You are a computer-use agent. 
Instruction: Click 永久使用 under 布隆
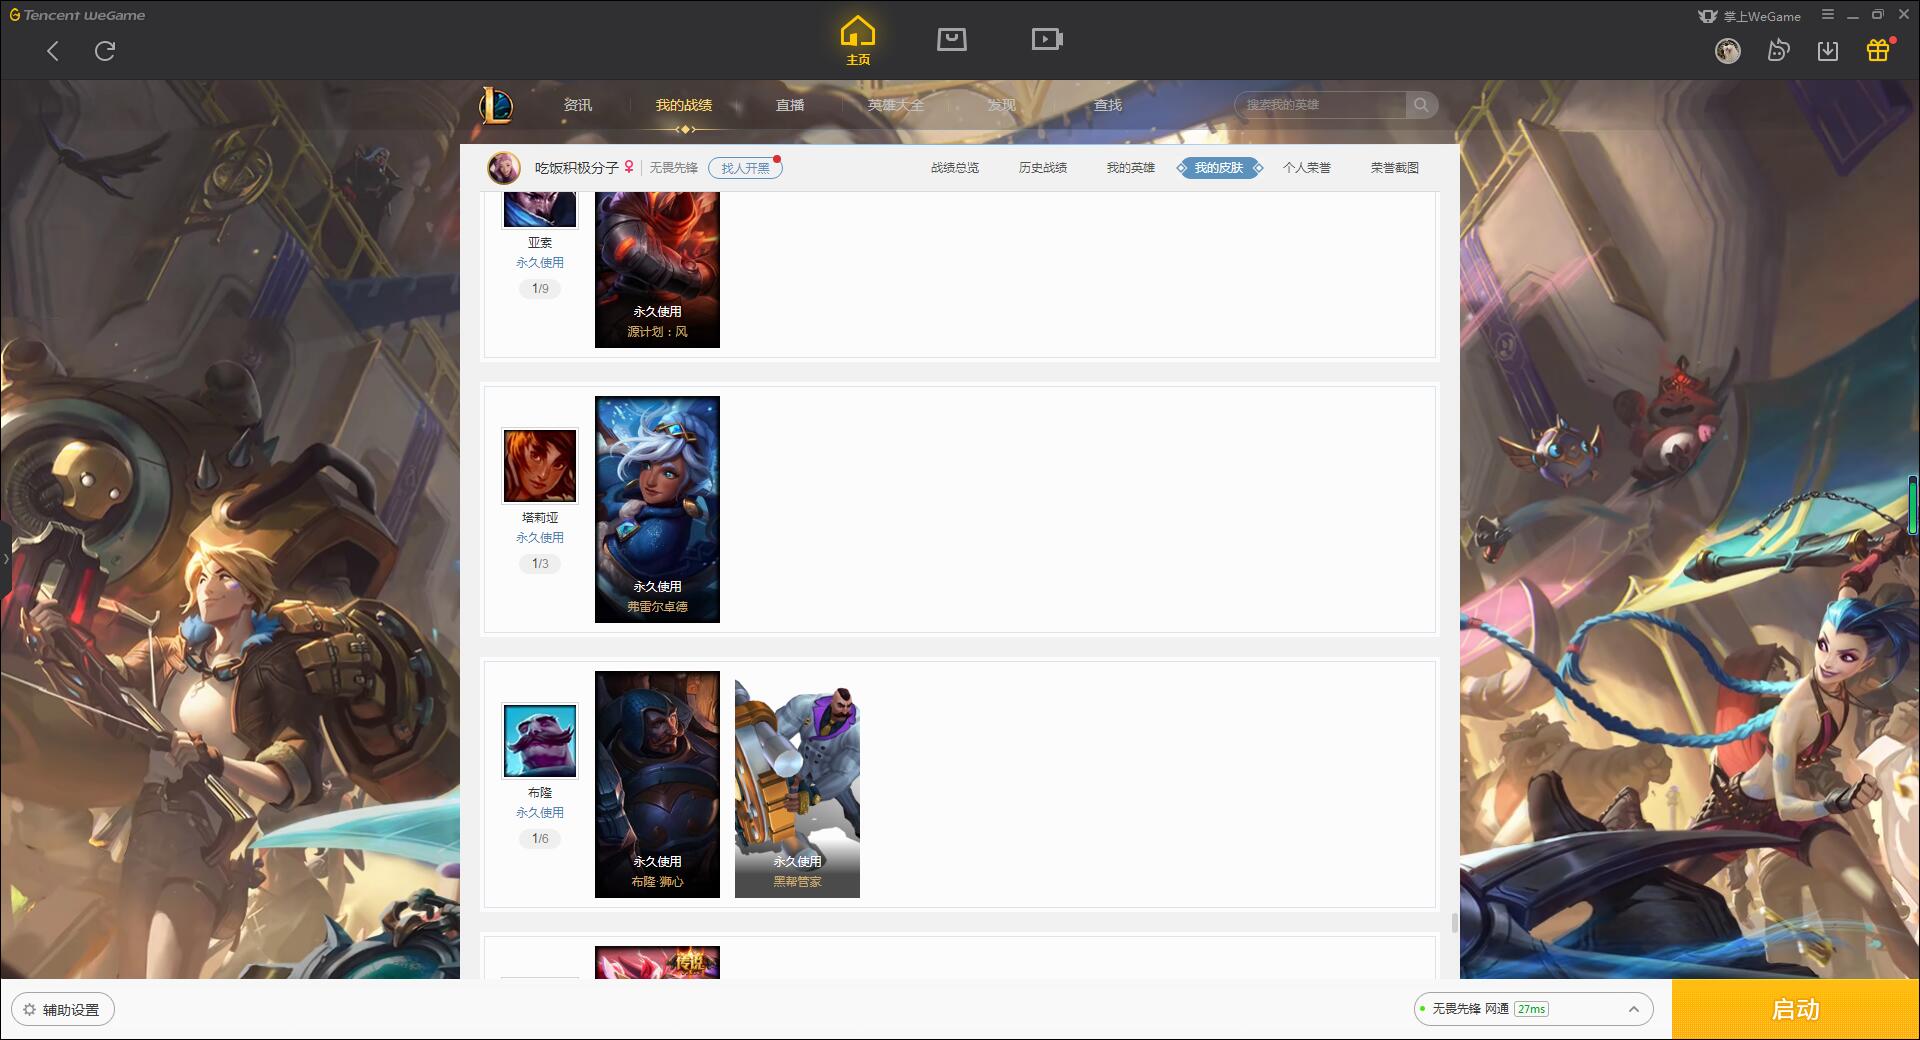540,813
